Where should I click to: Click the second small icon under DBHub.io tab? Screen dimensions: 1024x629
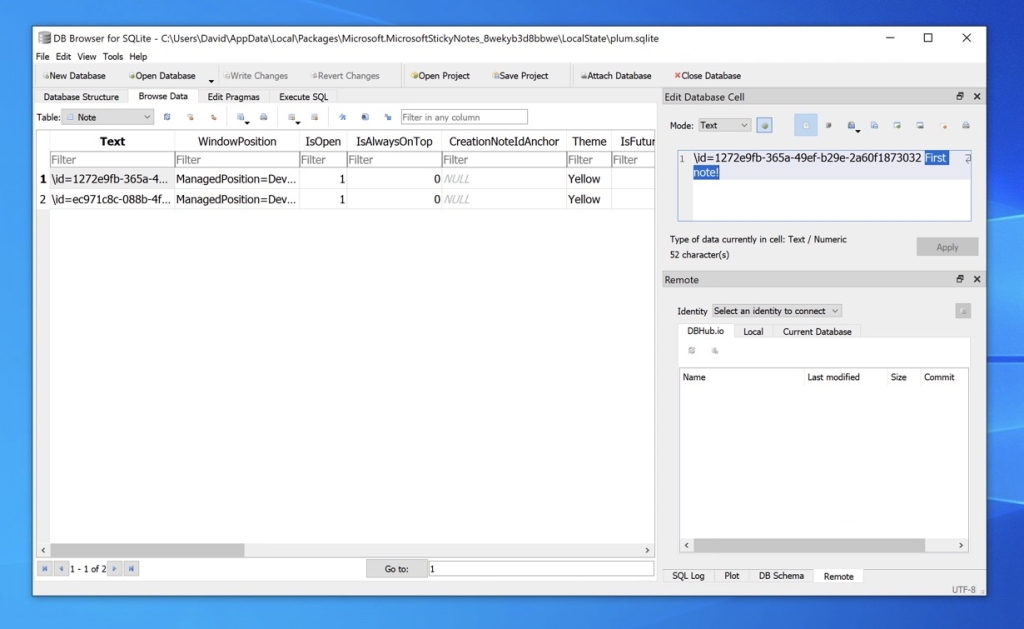point(715,351)
